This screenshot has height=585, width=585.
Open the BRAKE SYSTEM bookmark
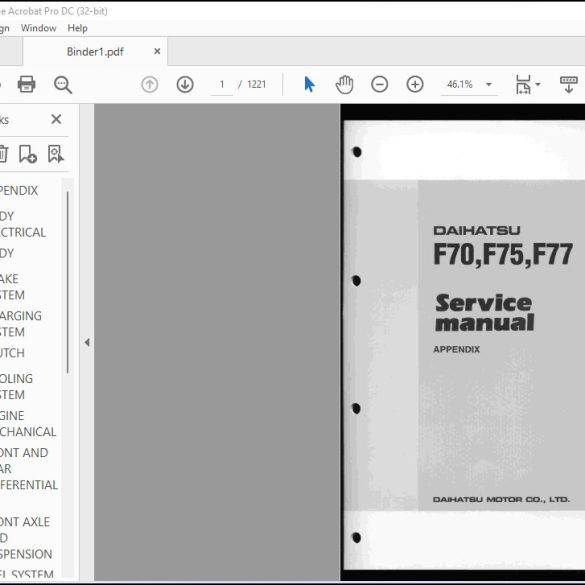point(12,287)
